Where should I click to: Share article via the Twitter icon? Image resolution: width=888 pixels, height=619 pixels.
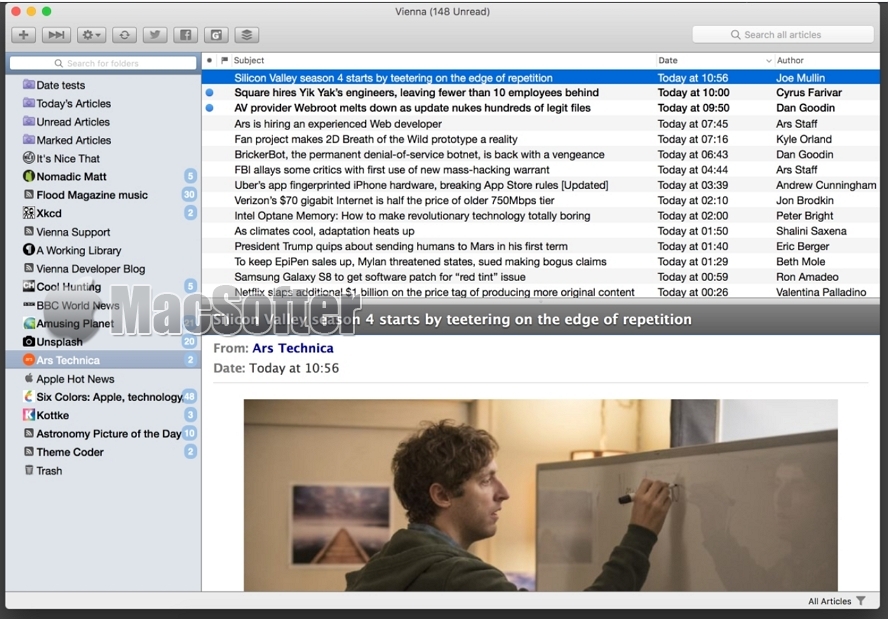(x=155, y=35)
